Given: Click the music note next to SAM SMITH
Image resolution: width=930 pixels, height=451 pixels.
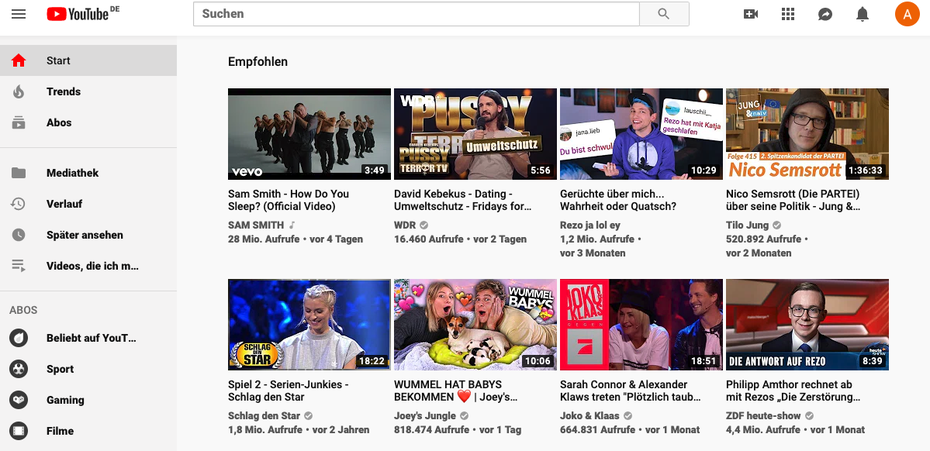Looking at the screenshot, I should click(x=292, y=226).
